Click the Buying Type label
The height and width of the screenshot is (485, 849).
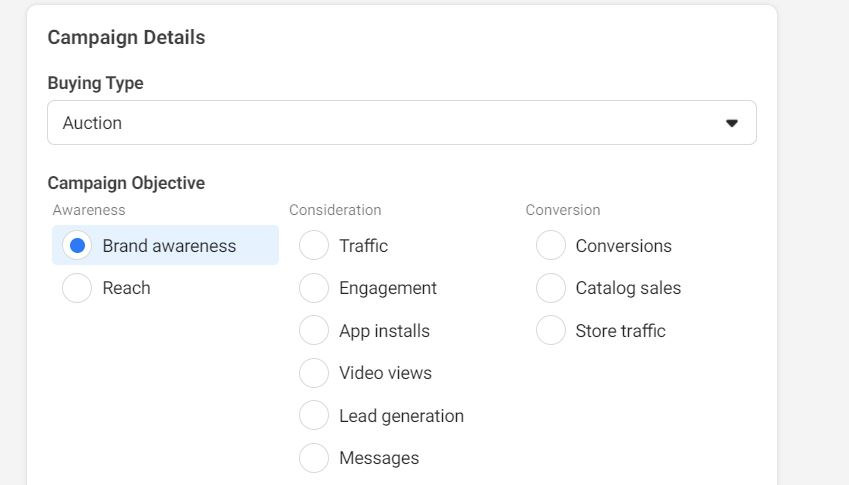coord(95,84)
